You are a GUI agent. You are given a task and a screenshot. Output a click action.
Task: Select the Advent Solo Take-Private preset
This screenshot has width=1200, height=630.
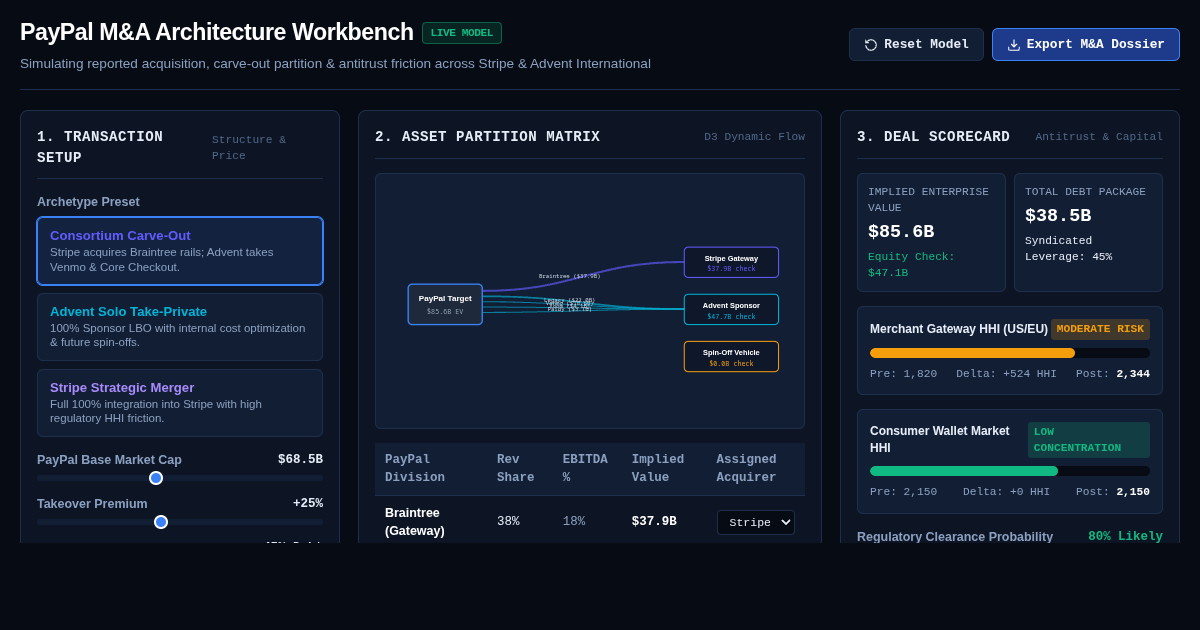point(180,327)
